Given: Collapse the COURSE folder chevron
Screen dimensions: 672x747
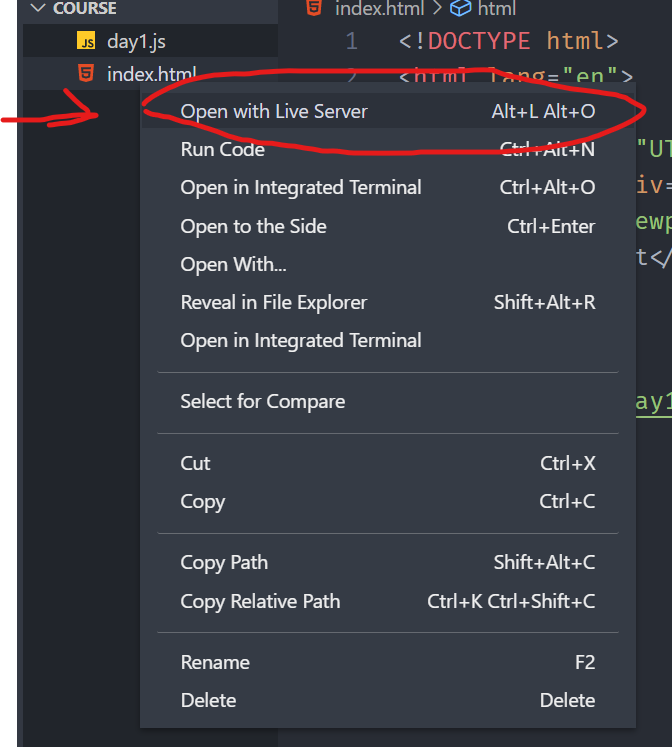Looking at the screenshot, I should (x=37, y=8).
